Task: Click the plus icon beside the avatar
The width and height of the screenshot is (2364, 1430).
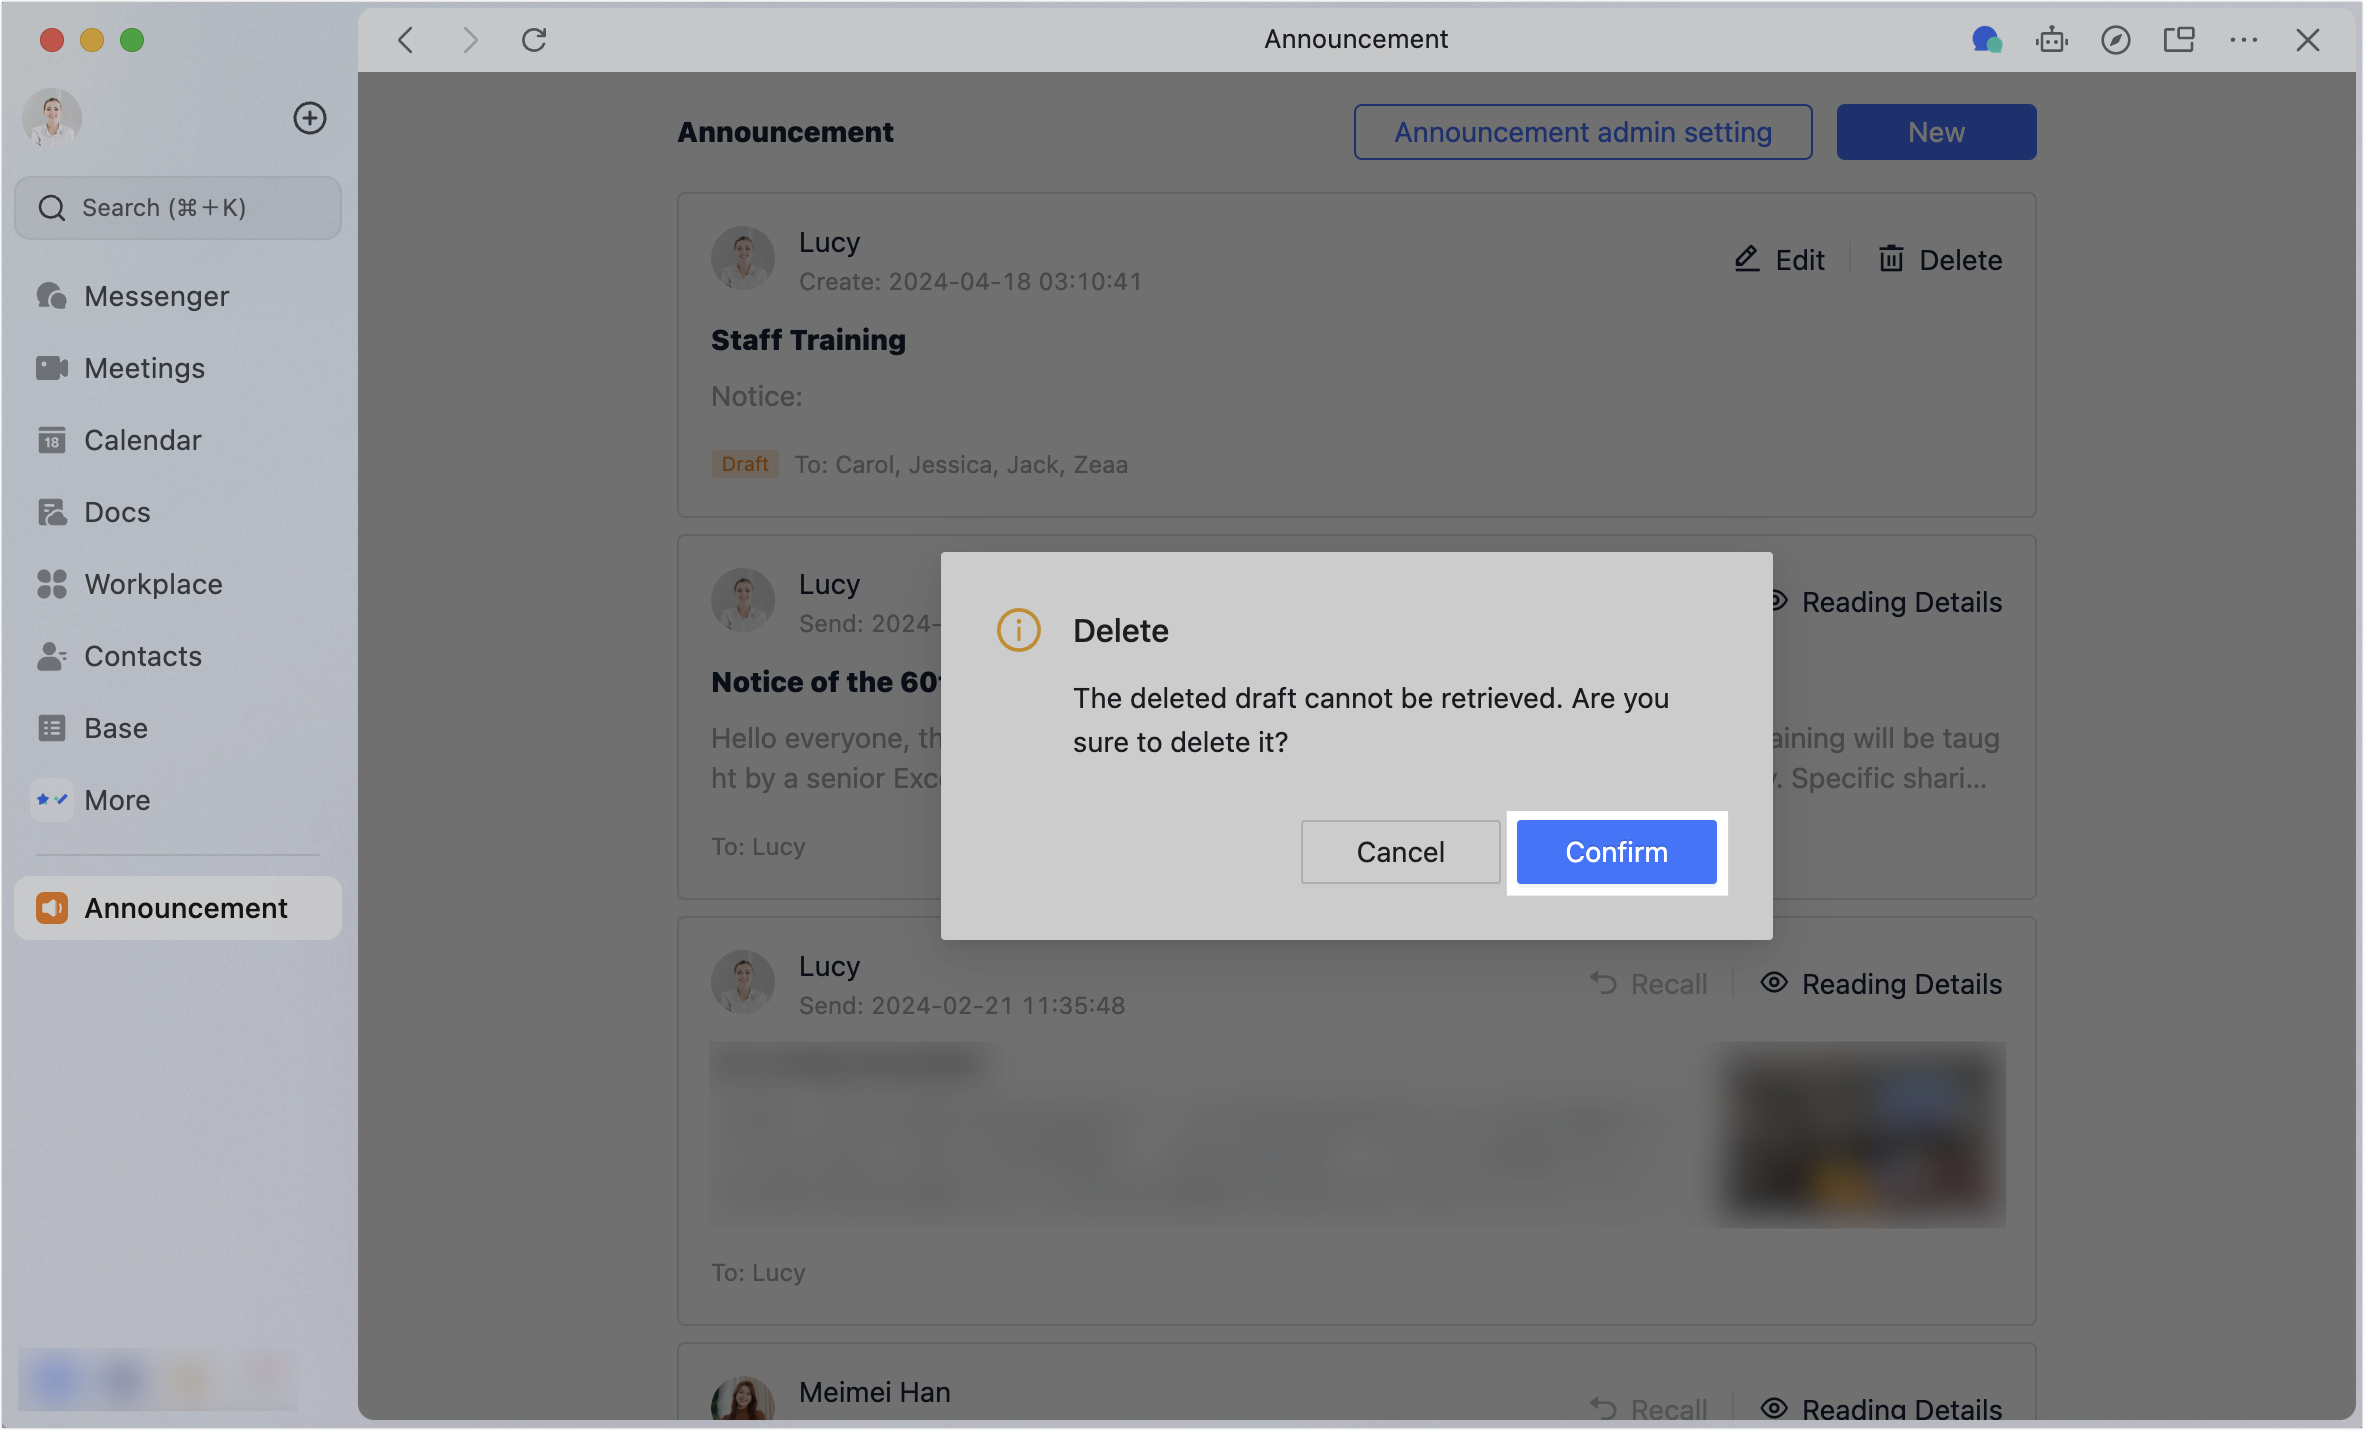Action: [x=310, y=118]
